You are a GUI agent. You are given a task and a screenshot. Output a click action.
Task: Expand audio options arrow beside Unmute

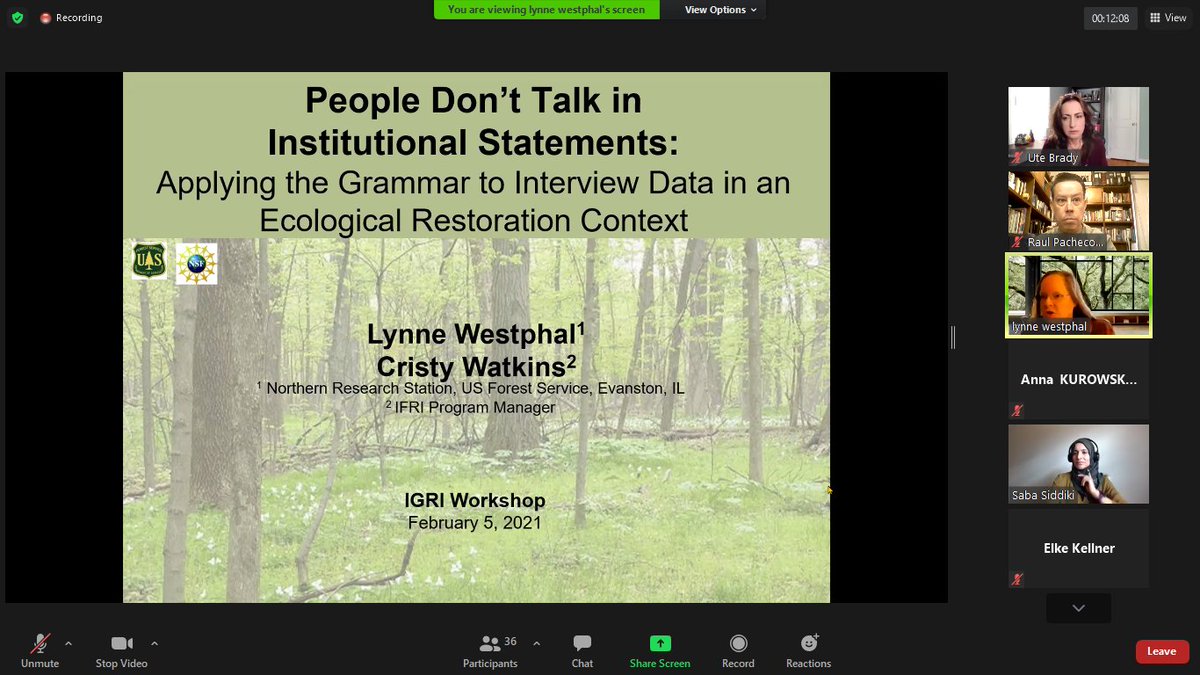click(68, 643)
